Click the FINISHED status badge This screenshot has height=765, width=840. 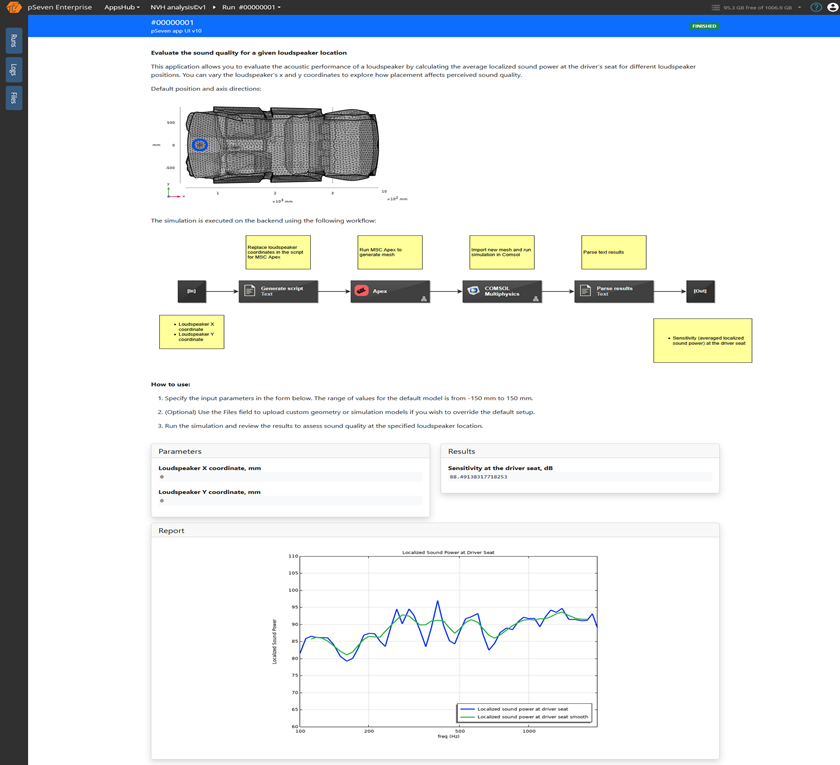tap(704, 26)
